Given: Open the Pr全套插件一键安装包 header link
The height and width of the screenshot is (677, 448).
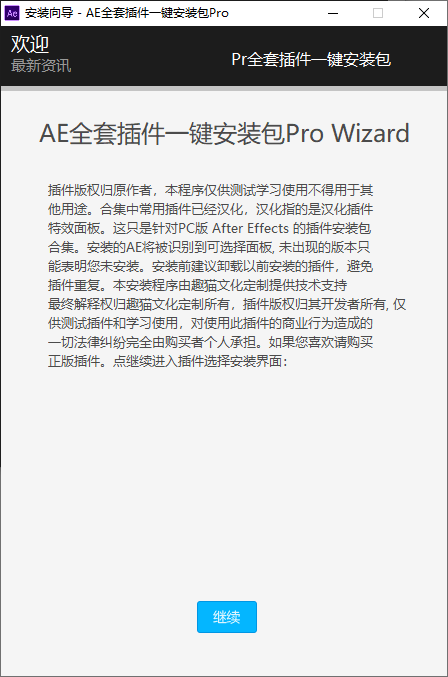Looking at the screenshot, I should 311,59.
